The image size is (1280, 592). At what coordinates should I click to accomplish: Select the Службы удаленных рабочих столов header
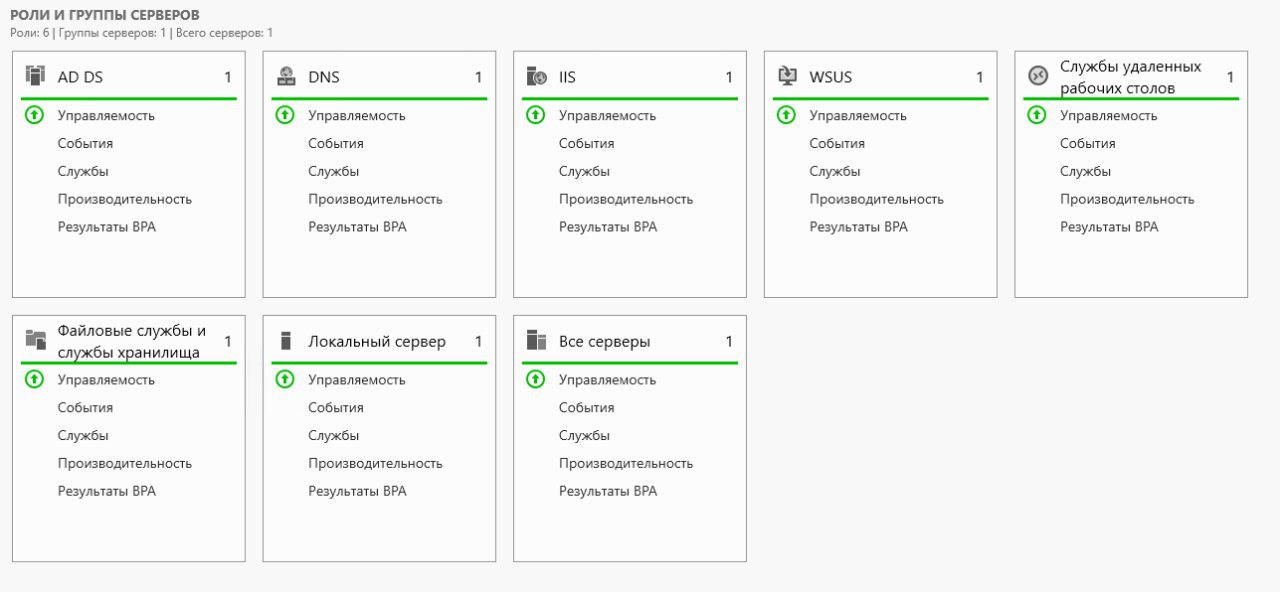(x=1130, y=77)
